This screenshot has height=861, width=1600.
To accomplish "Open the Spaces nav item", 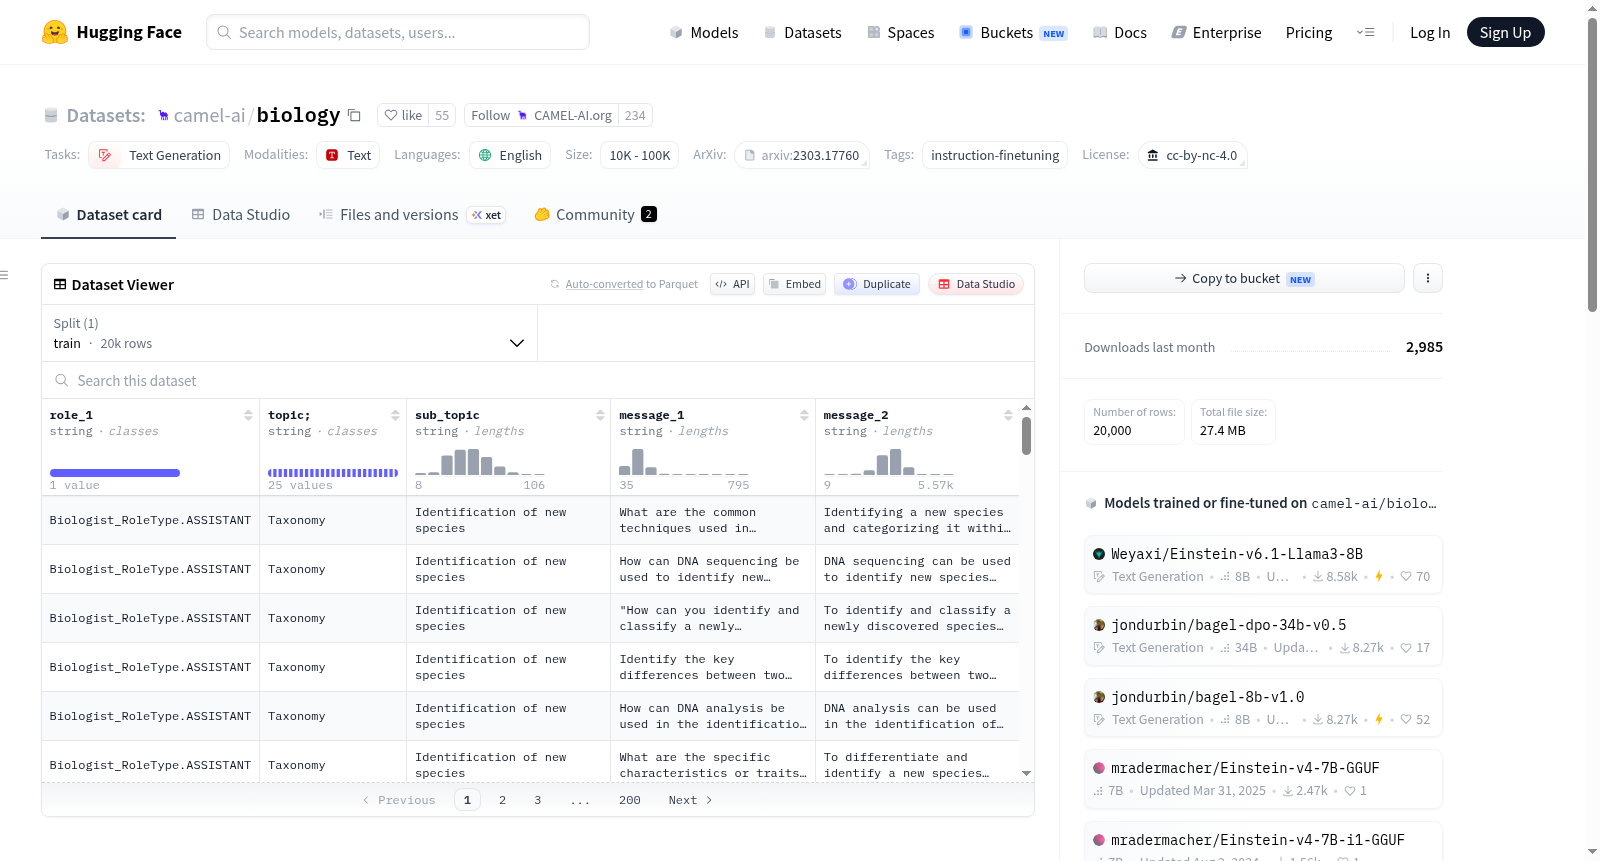I will [901, 32].
